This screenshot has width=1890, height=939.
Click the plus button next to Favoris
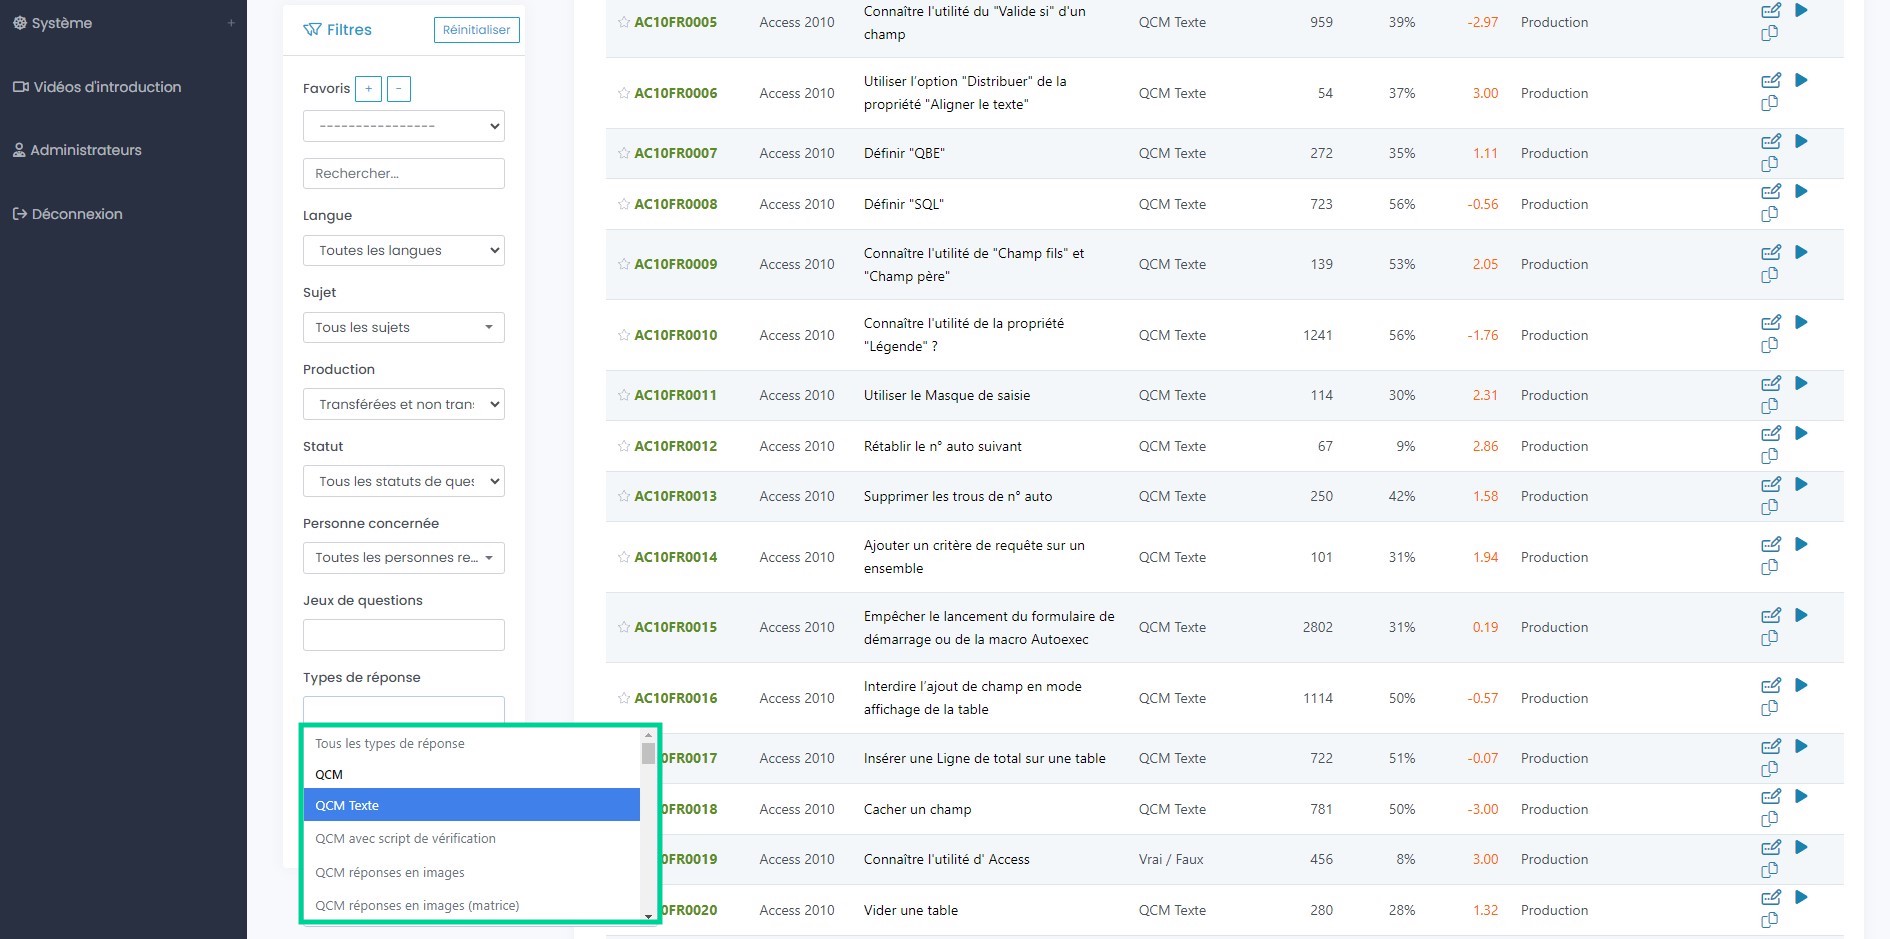click(x=368, y=89)
